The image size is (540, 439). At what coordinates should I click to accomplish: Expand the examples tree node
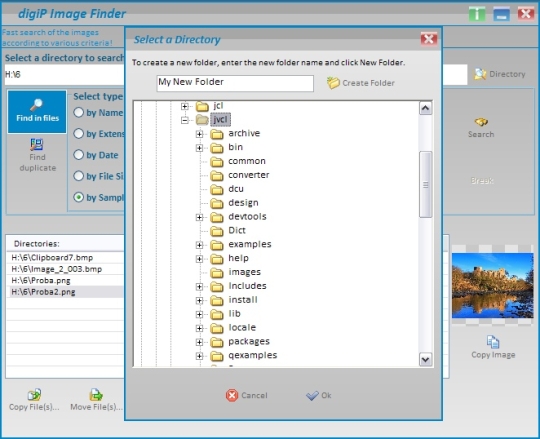(x=199, y=245)
